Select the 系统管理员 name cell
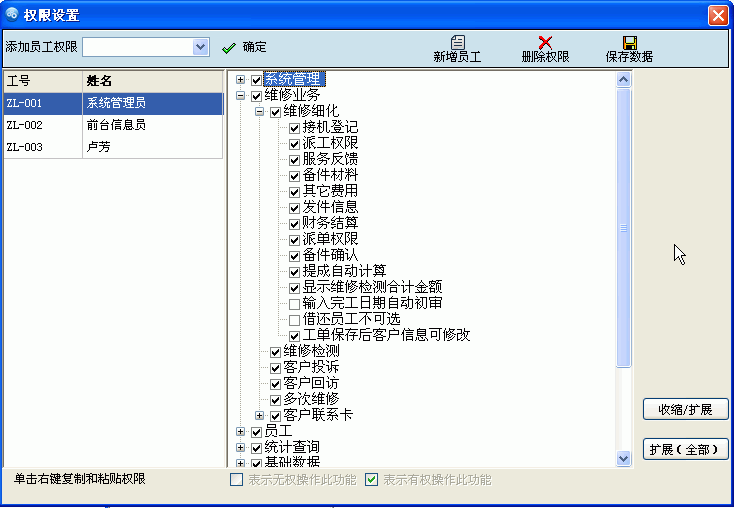Screen dimensions: 734x508 [153, 103]
